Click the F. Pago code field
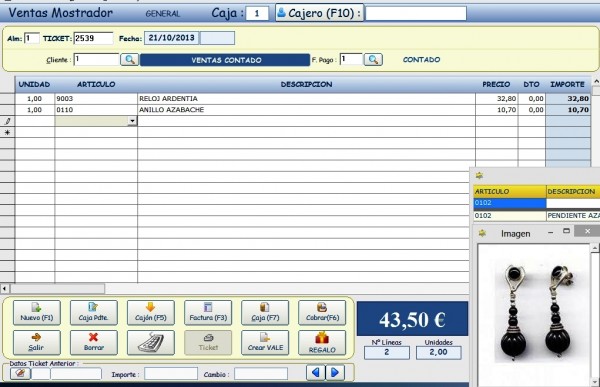 point(351,59)
